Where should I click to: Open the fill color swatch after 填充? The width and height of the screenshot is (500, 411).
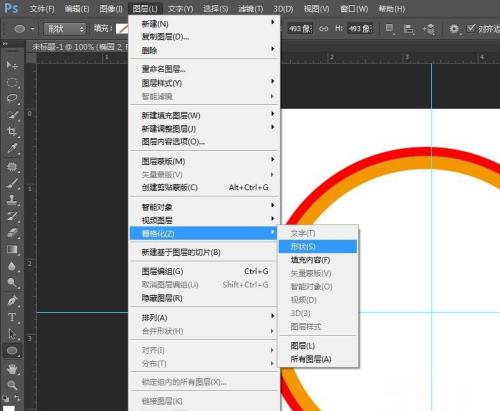122,29
